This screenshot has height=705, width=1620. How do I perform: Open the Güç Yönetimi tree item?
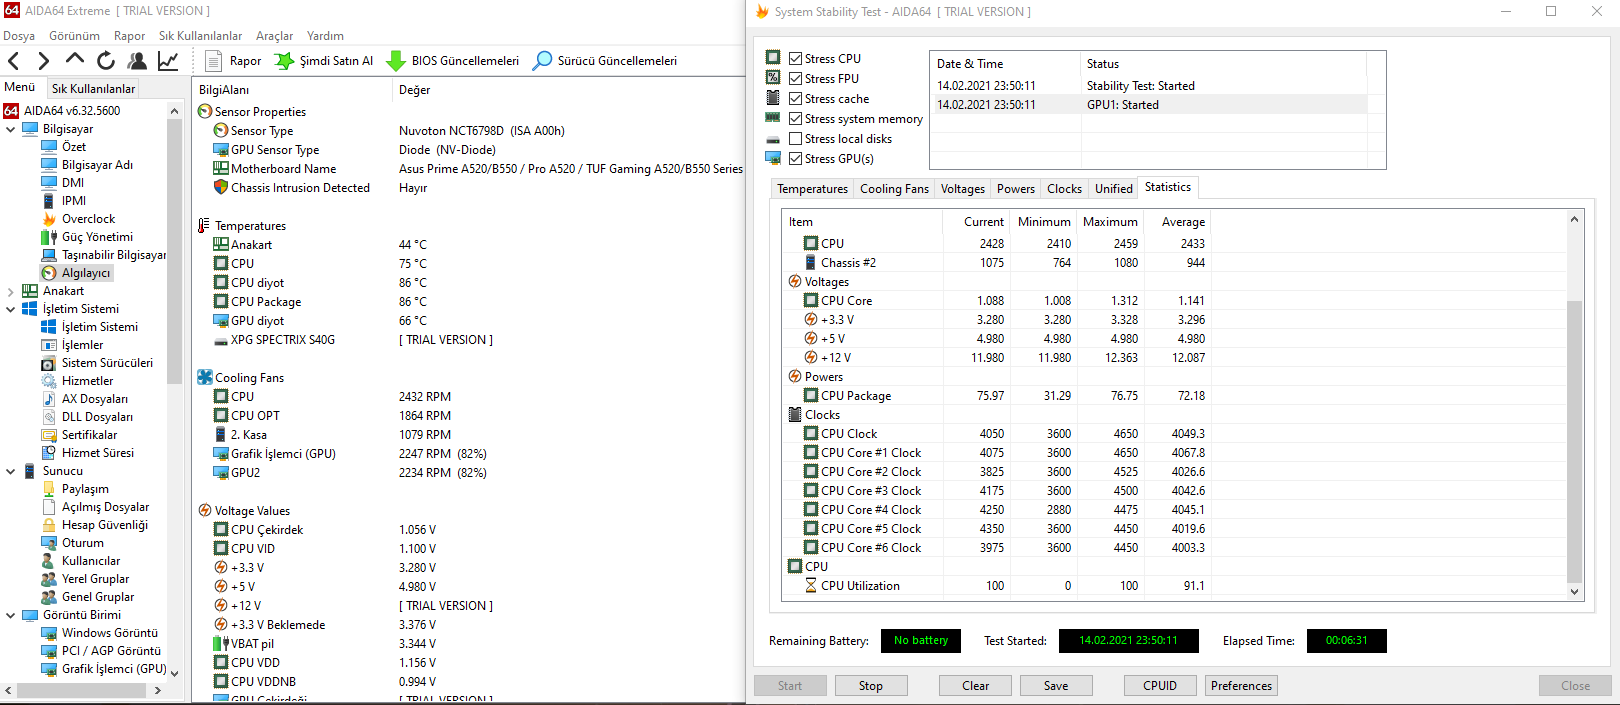tap(97, 237)
